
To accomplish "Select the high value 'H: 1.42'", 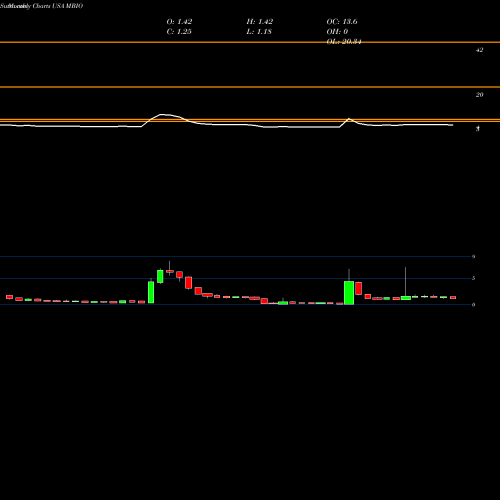I will click(x=260, y=22).
